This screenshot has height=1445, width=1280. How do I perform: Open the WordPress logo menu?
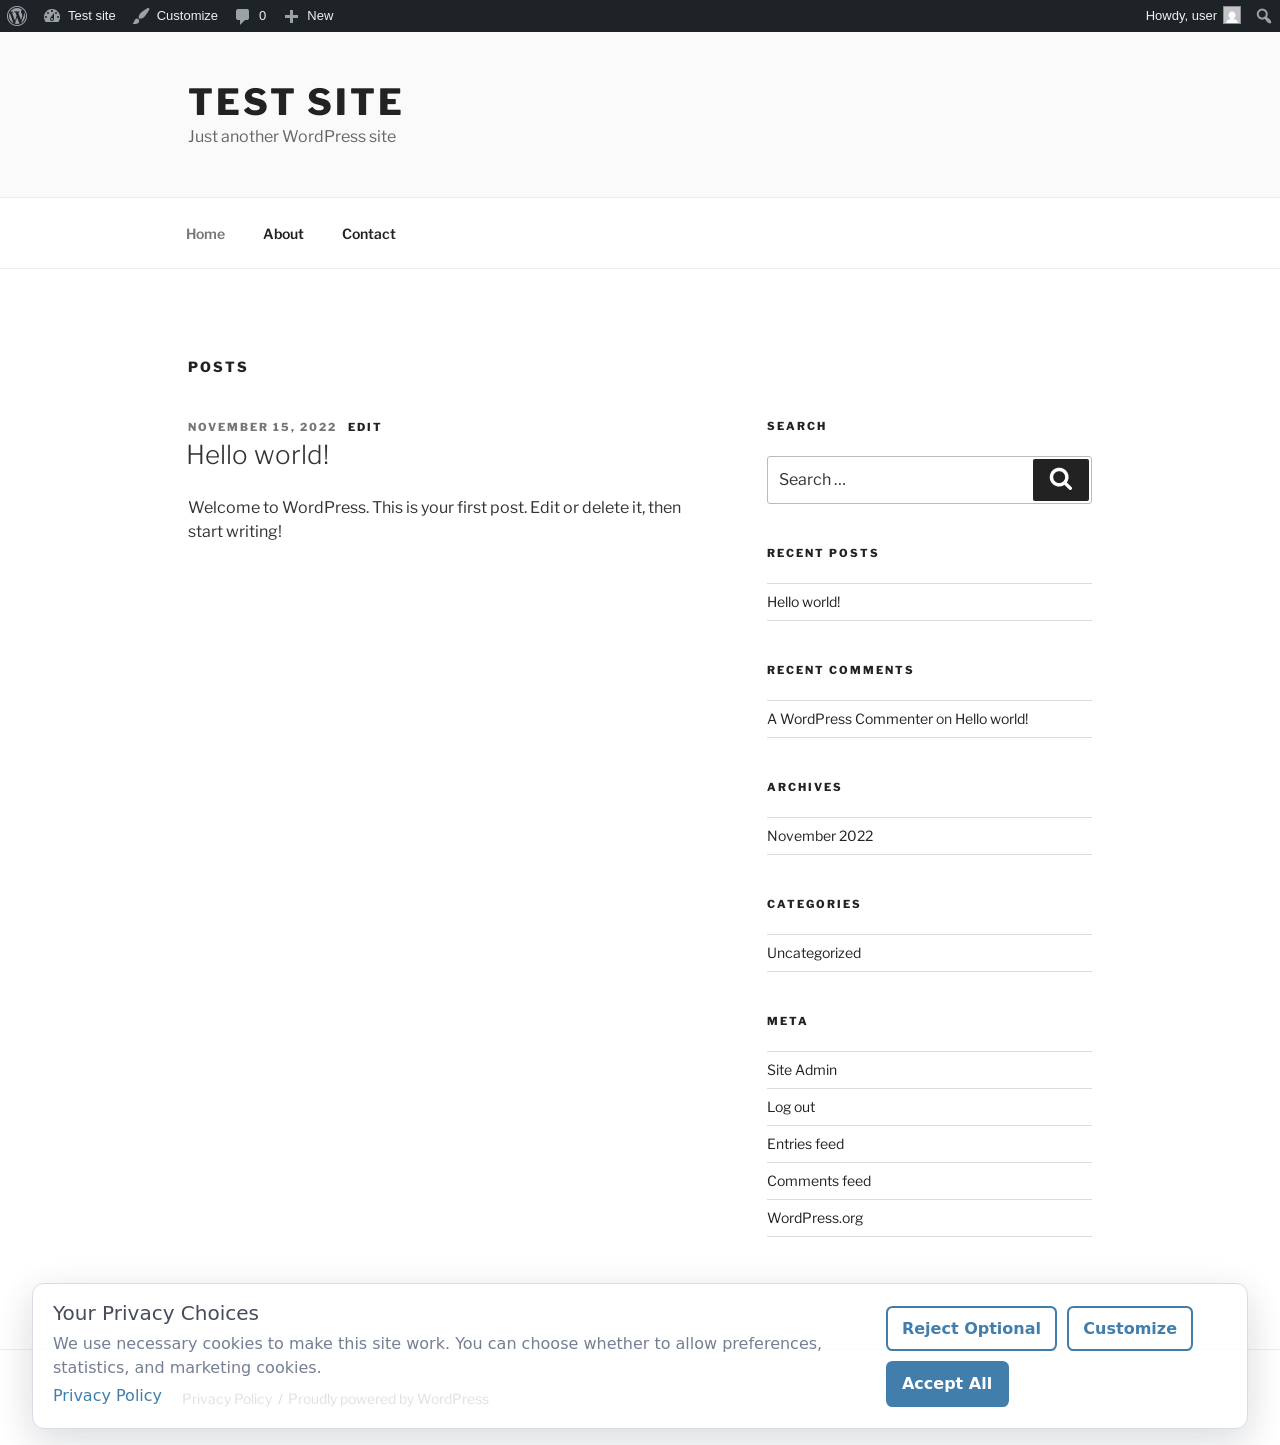(17, 16)
